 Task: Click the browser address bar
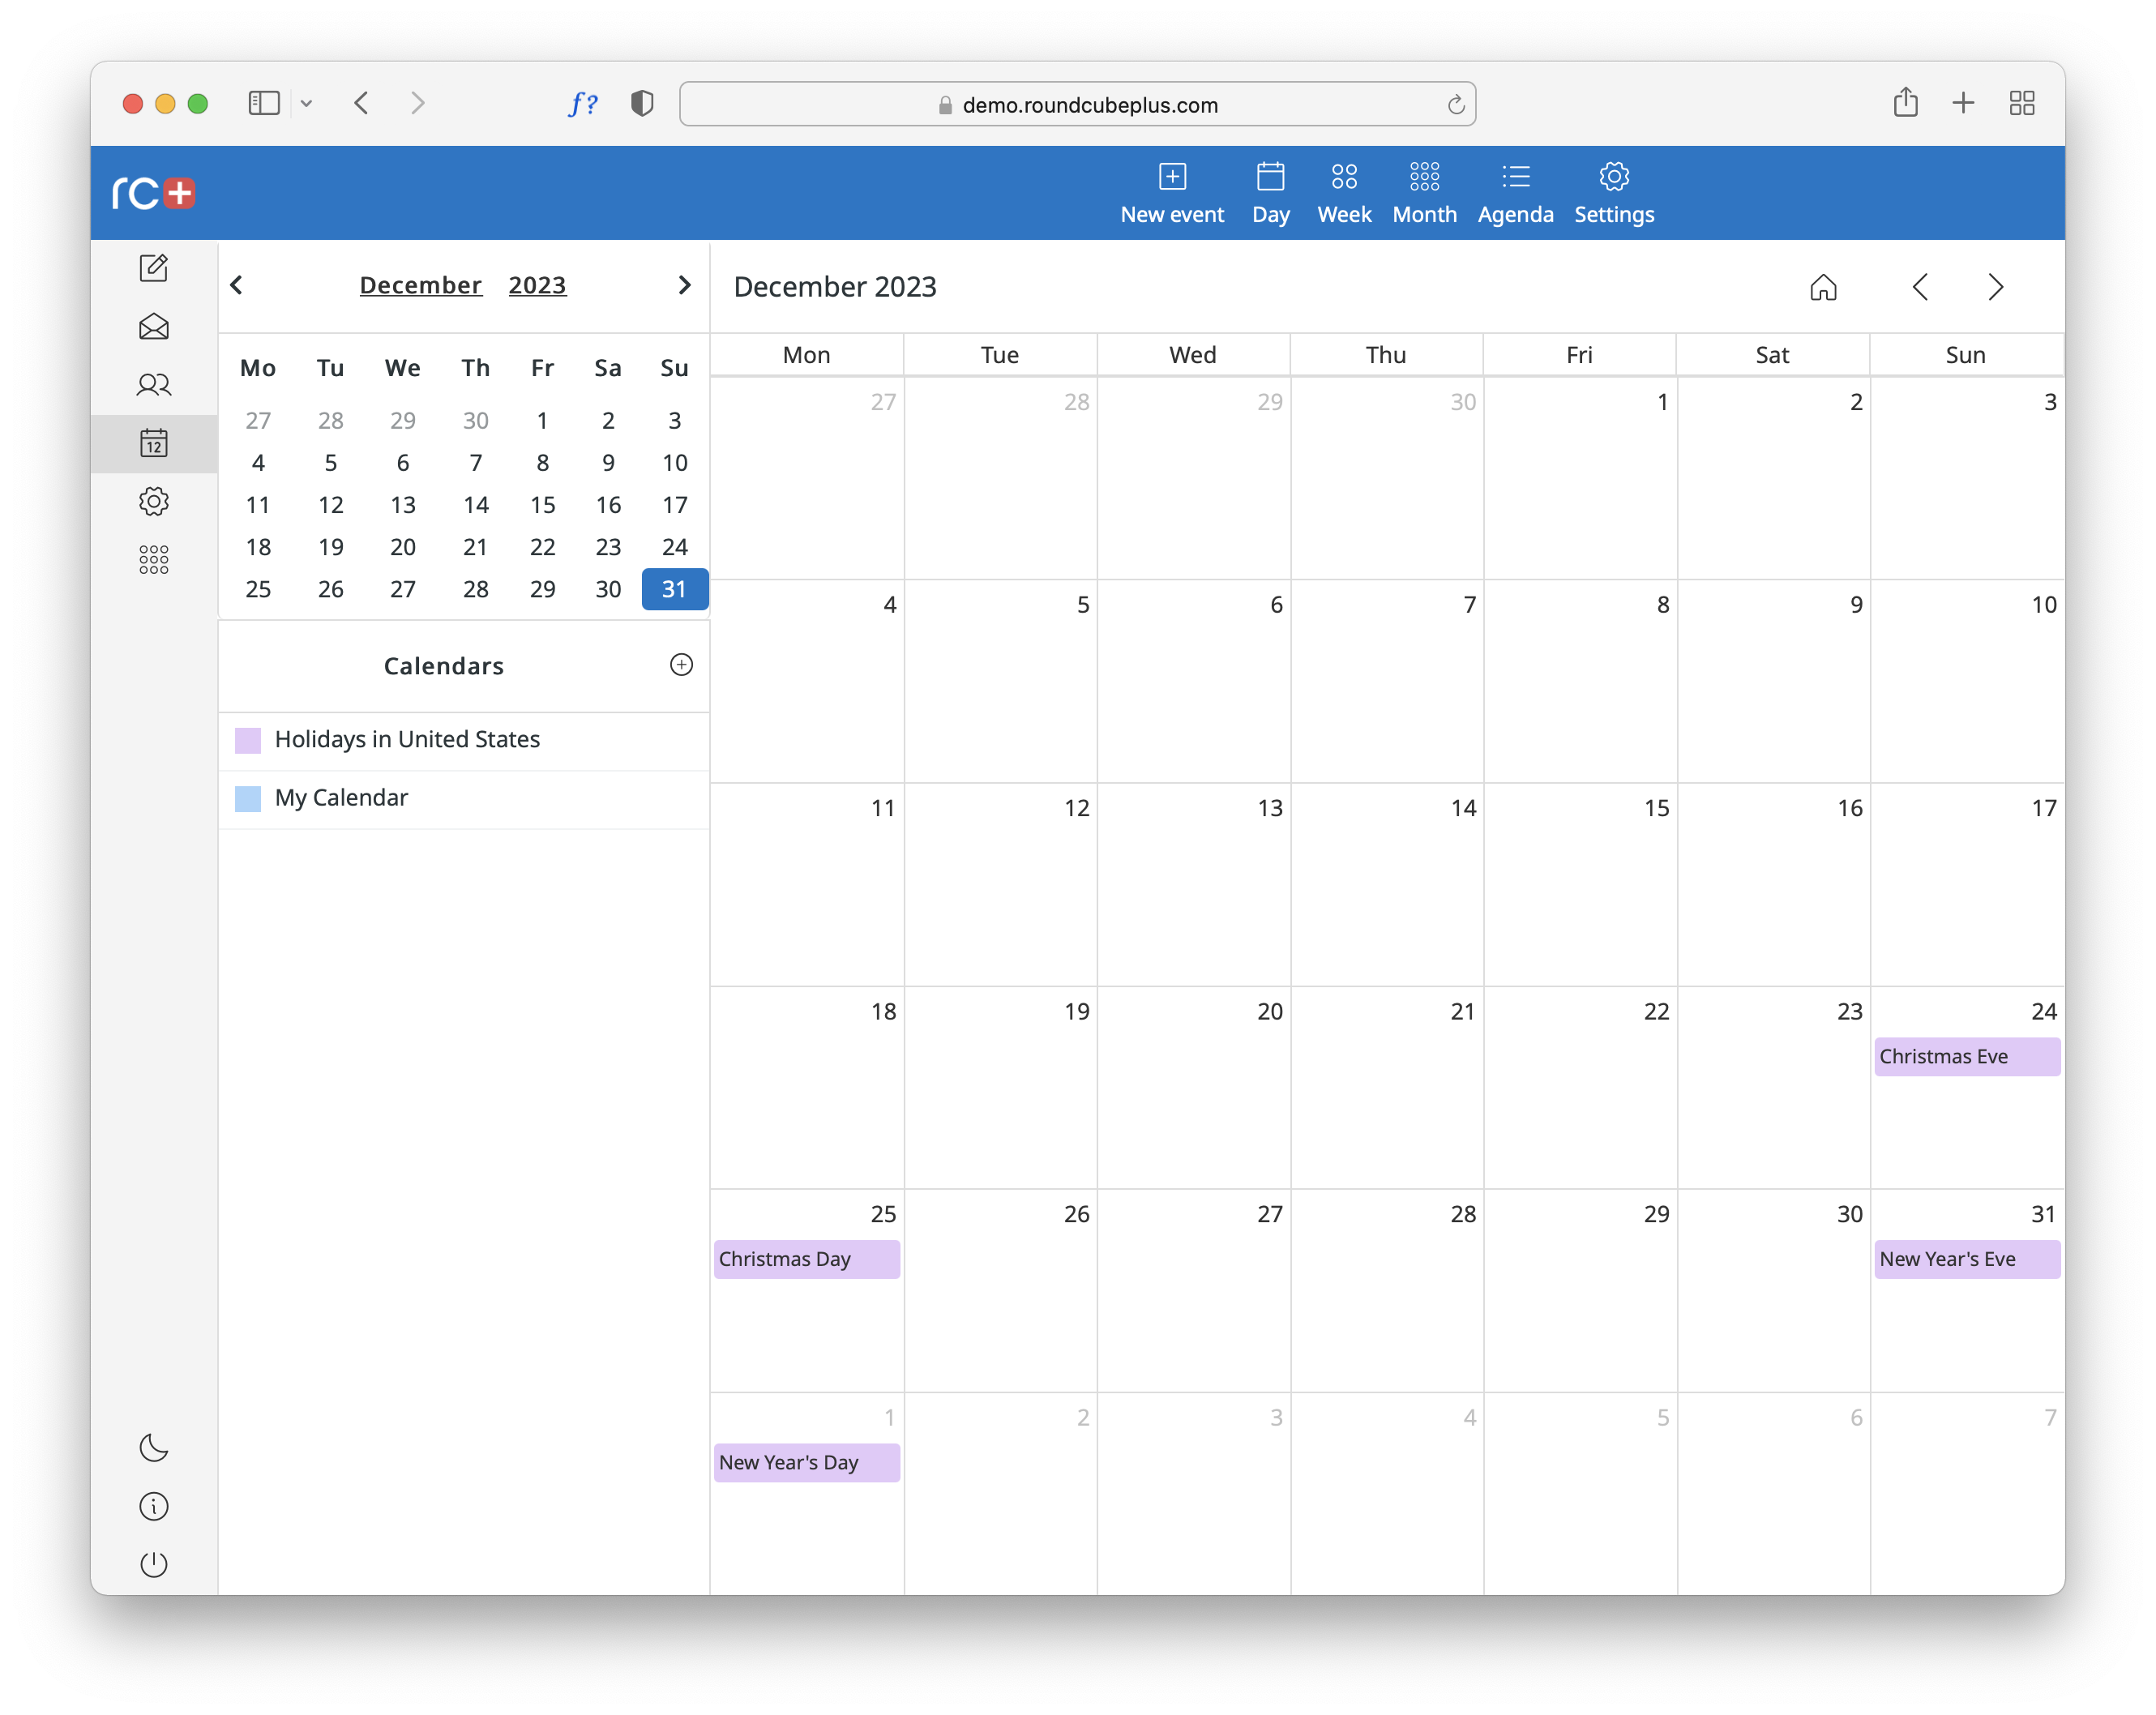pyautogui.click(x=1077, y=104)
